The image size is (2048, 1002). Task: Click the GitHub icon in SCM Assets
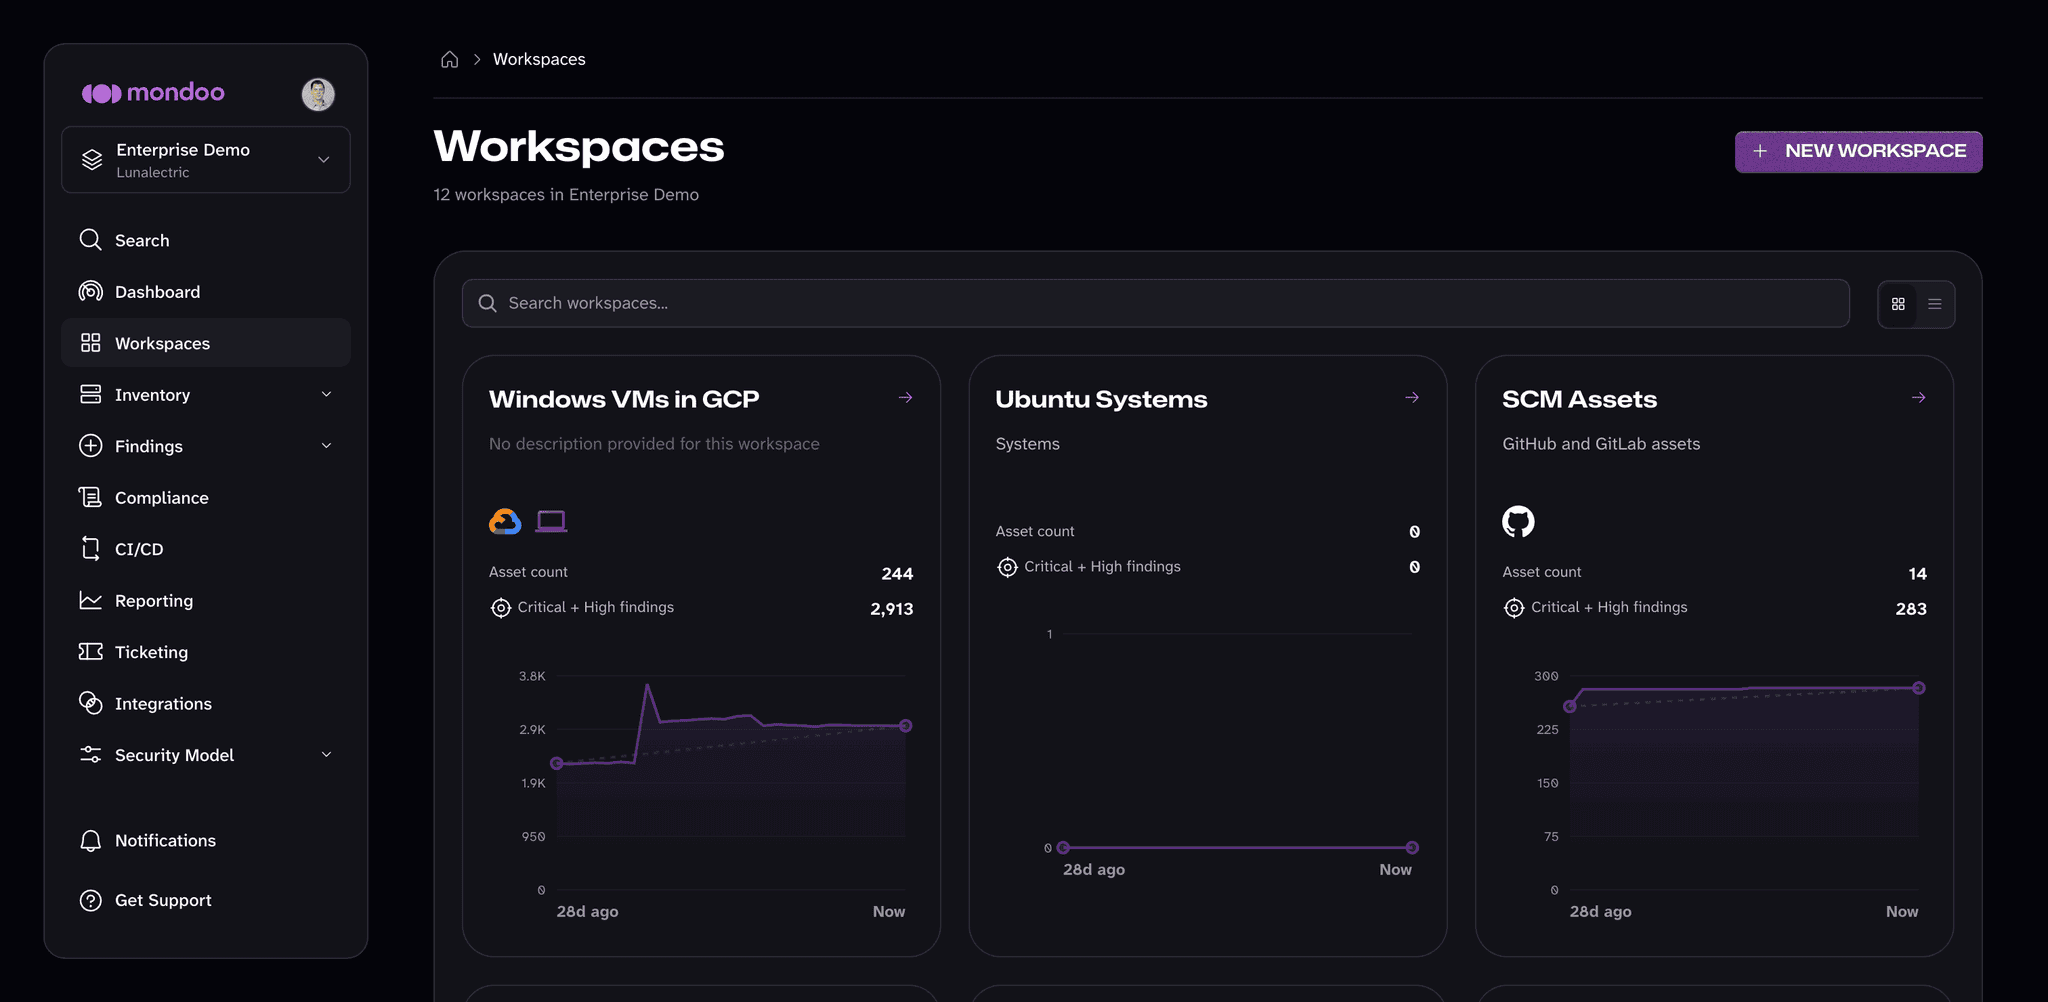(1518, 521)
